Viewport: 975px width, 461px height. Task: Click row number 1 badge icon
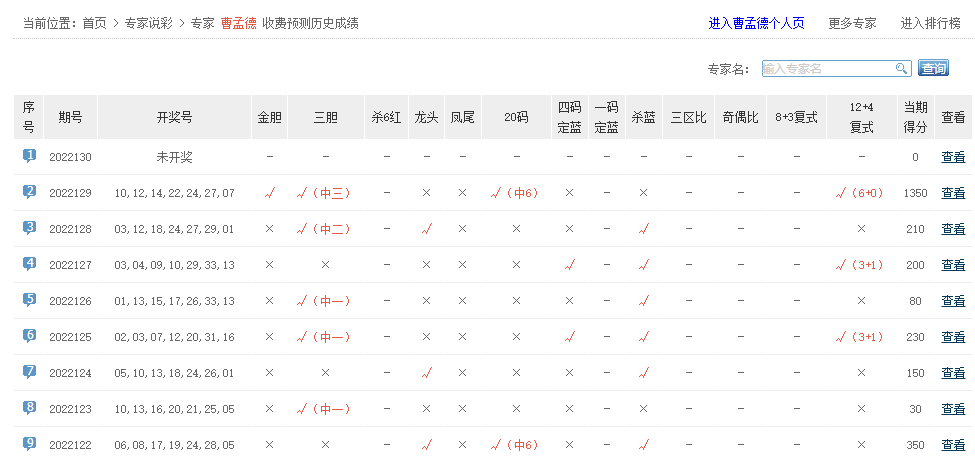point(29,156)
